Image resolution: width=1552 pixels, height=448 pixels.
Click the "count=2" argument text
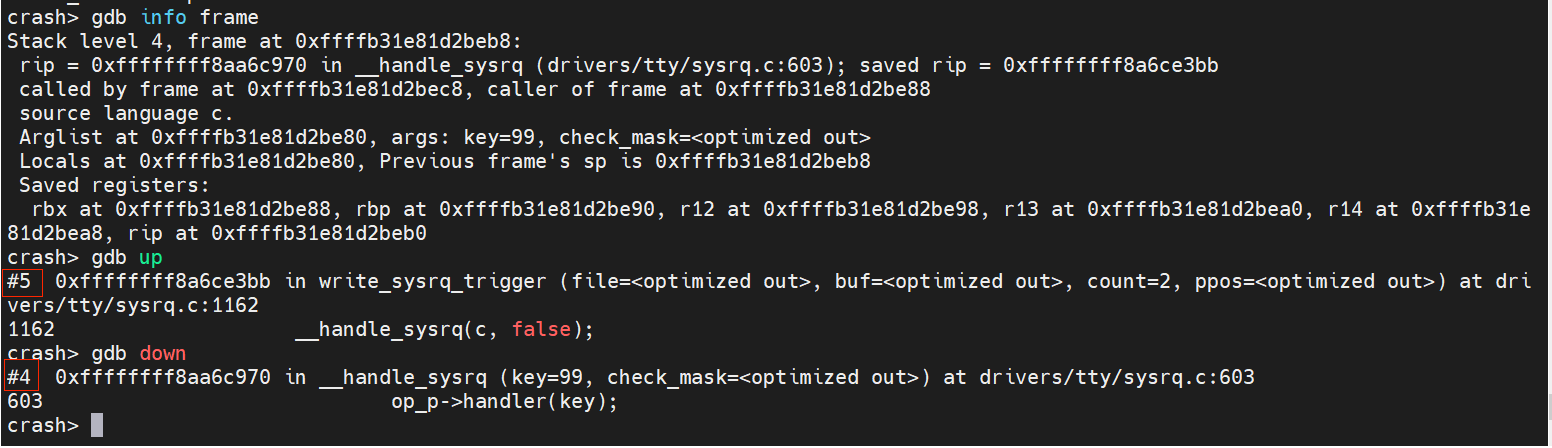click(x=1142, y=281)
